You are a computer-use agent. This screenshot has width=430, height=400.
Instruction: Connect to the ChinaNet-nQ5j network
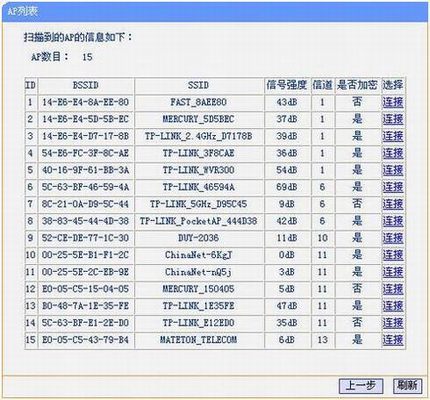click(393, 272)
